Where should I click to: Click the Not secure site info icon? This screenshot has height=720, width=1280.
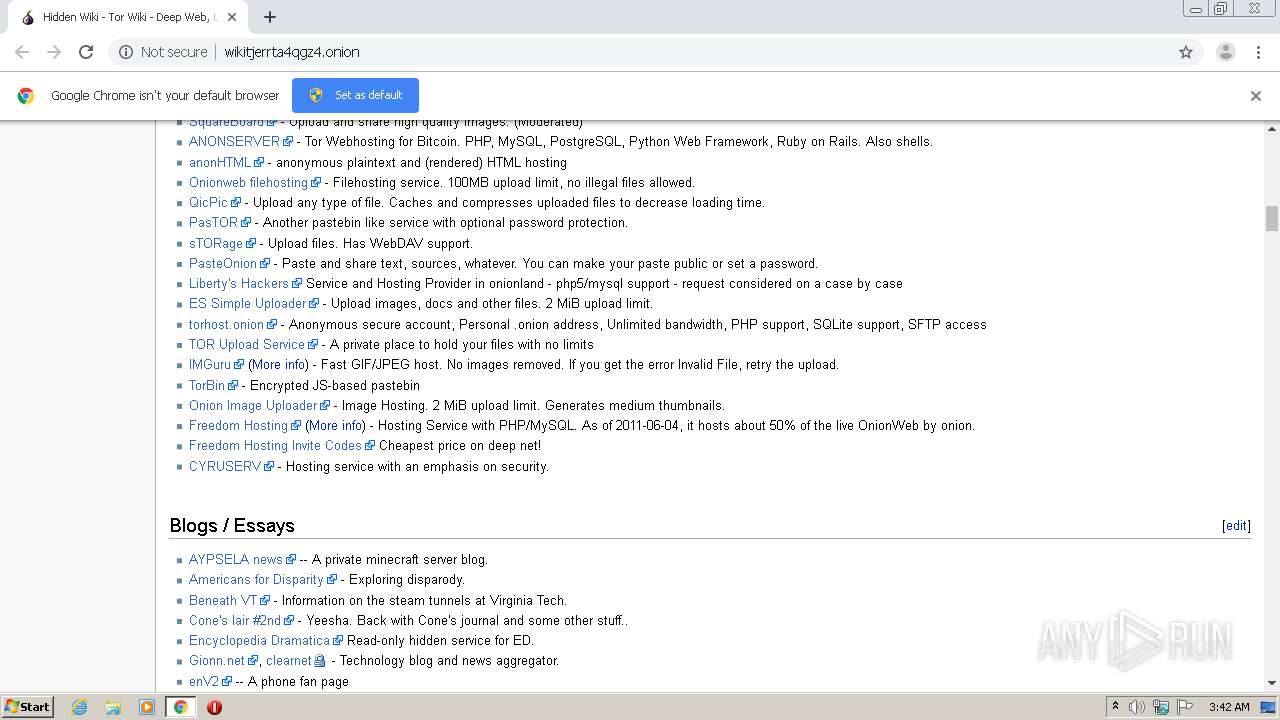tap(126, 52)
